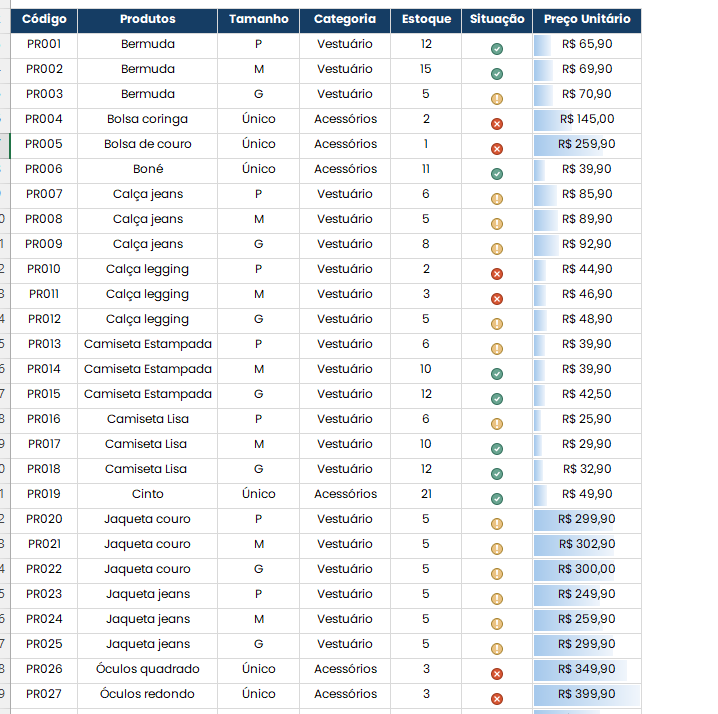The width and height of the screenshot is (718, 714).
Task: Select the Estoque header cell
Action: click(x=426, y=19)
